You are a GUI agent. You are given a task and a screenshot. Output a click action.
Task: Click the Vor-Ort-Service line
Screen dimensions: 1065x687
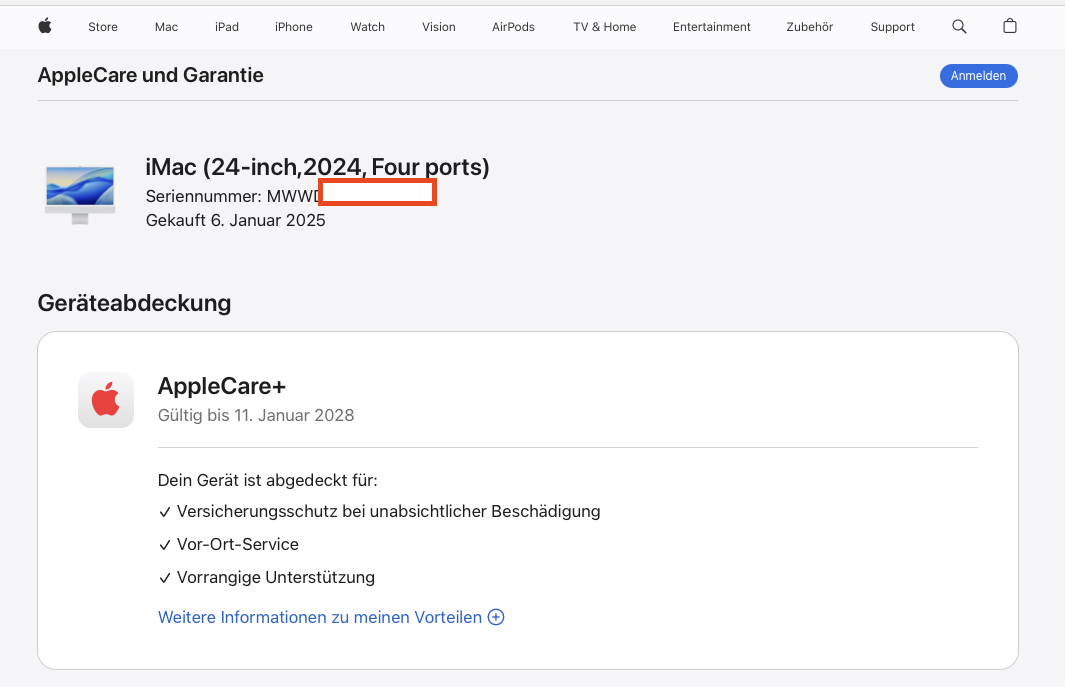(x=228, y=544)
